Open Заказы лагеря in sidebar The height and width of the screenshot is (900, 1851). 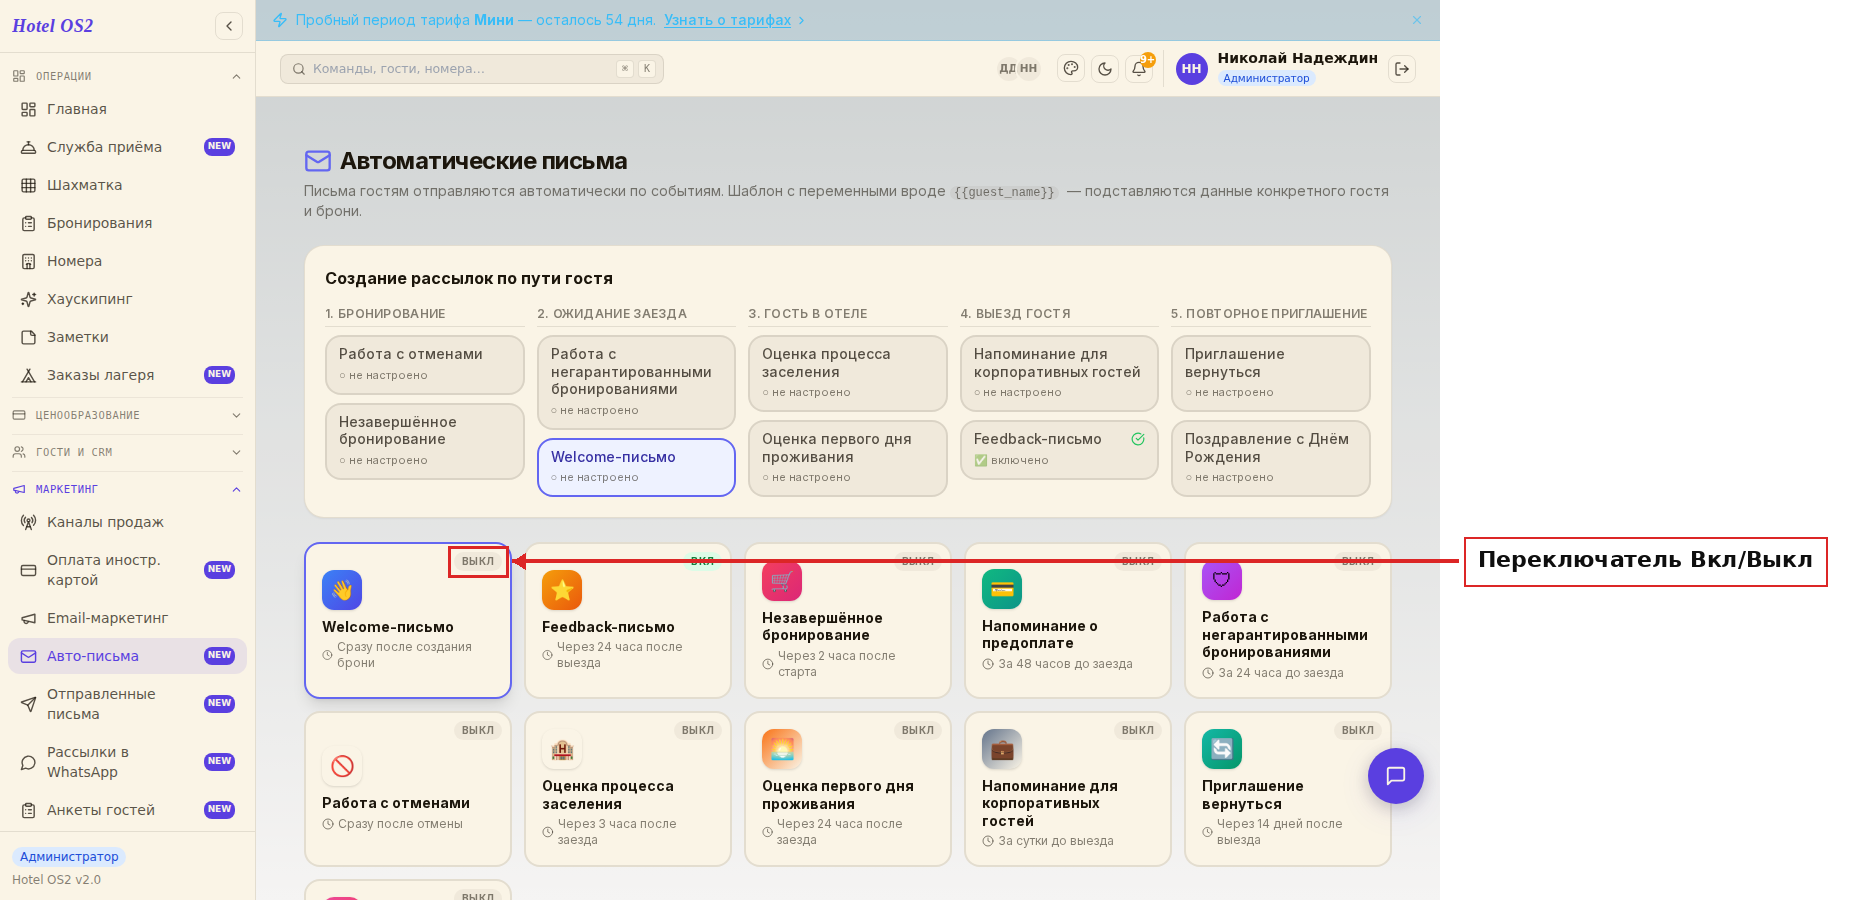pos(127,375)
